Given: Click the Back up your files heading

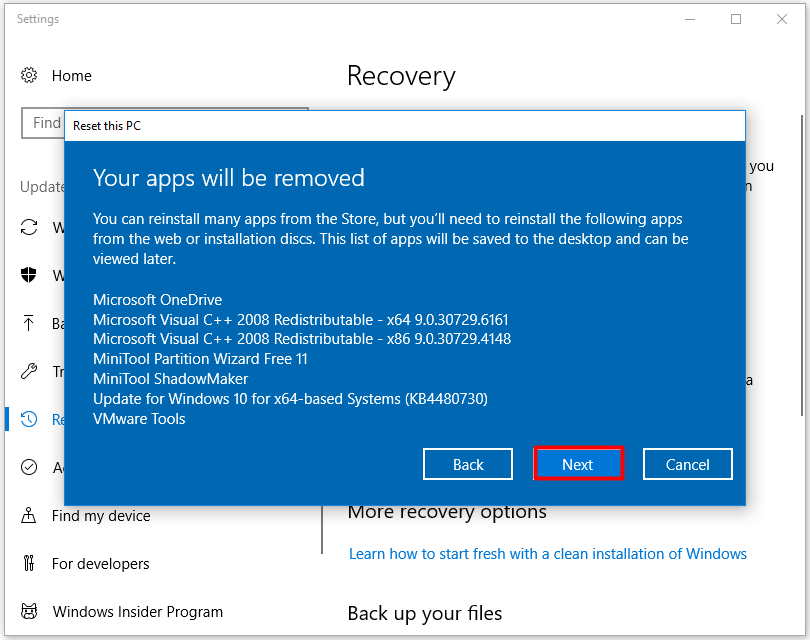Looking at the screenshot, I should [425, 614].
